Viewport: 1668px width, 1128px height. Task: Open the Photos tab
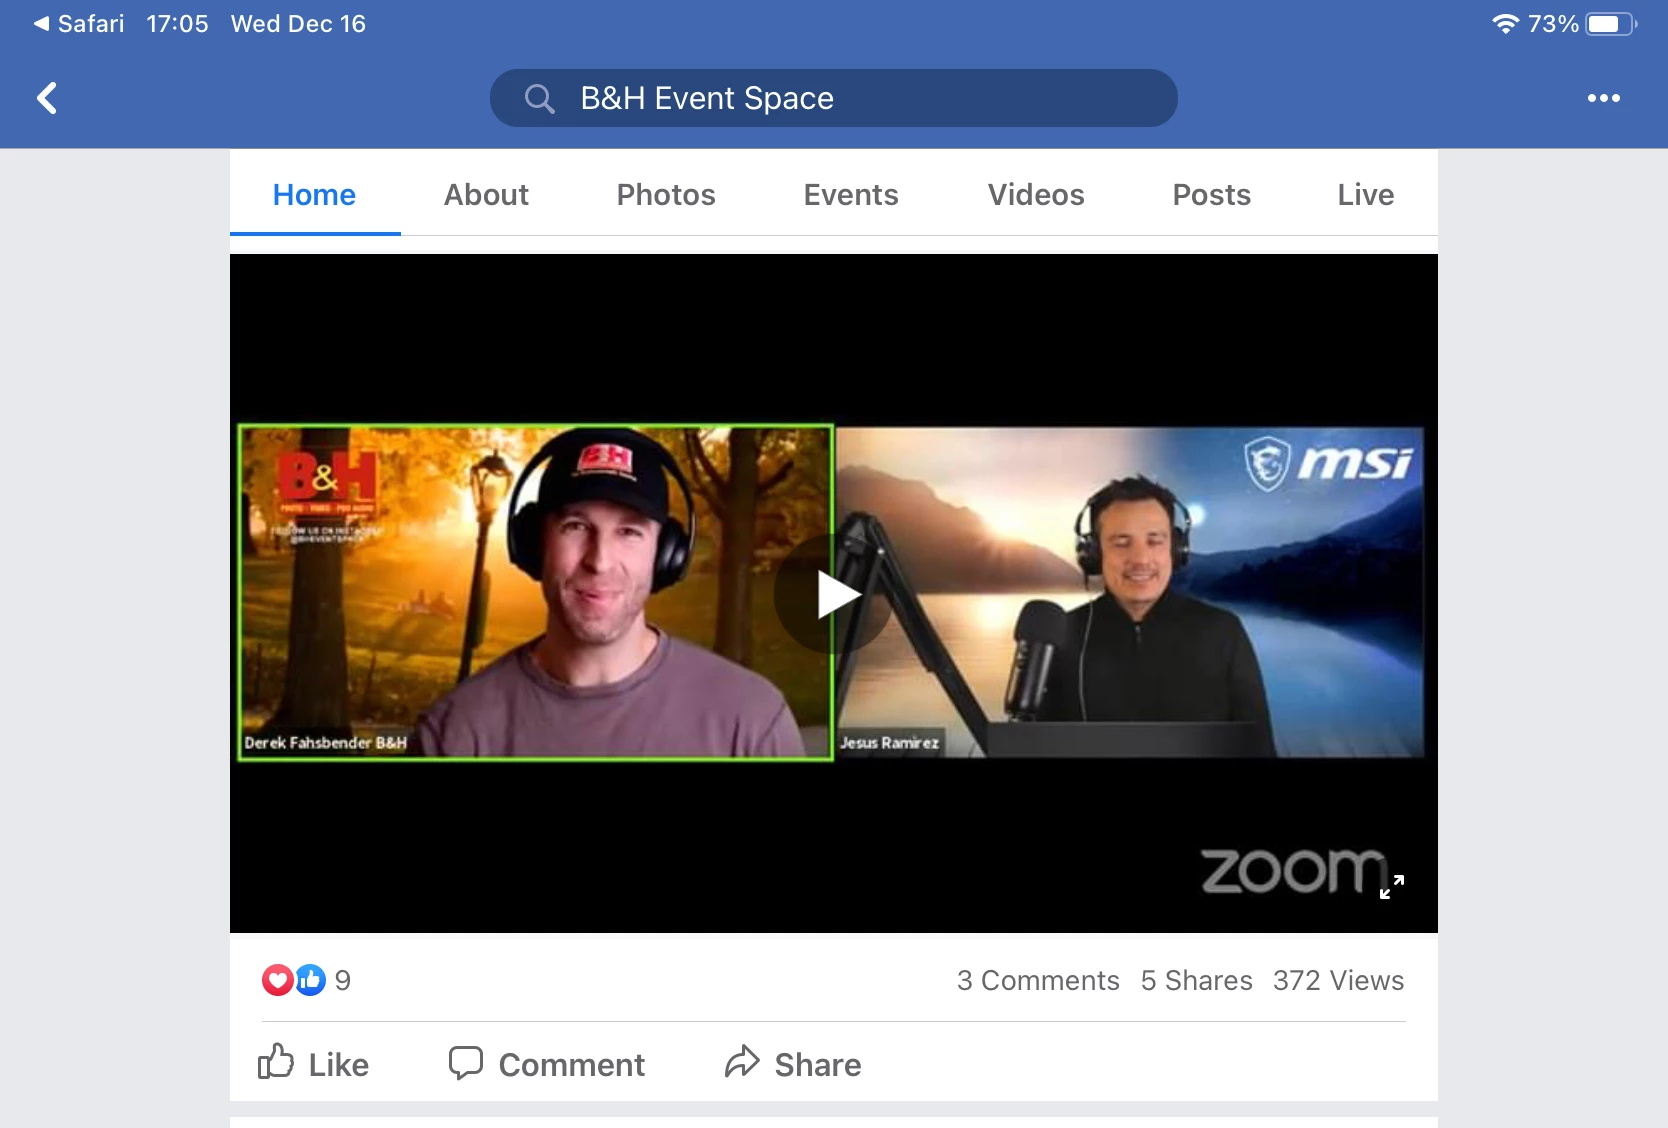pyautogui.click(x=666, y=194)
